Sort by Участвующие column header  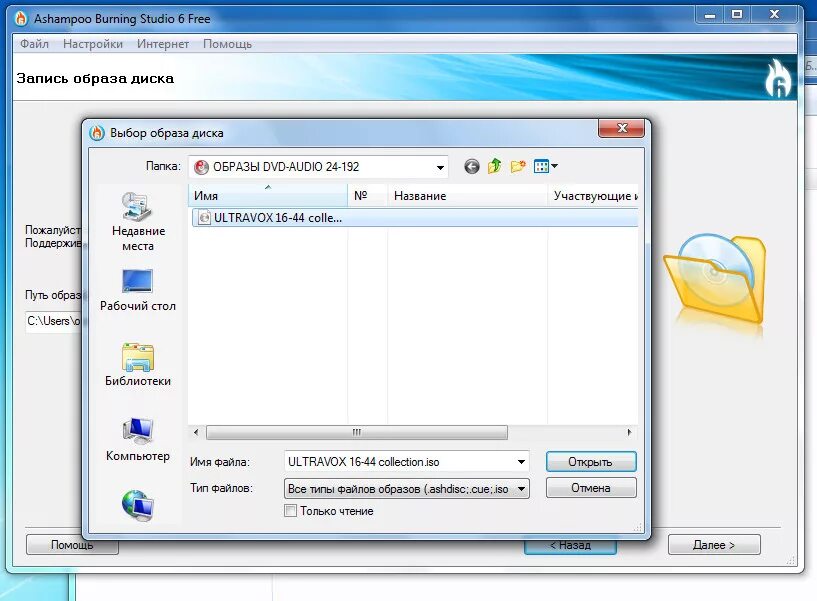[593, 195]
